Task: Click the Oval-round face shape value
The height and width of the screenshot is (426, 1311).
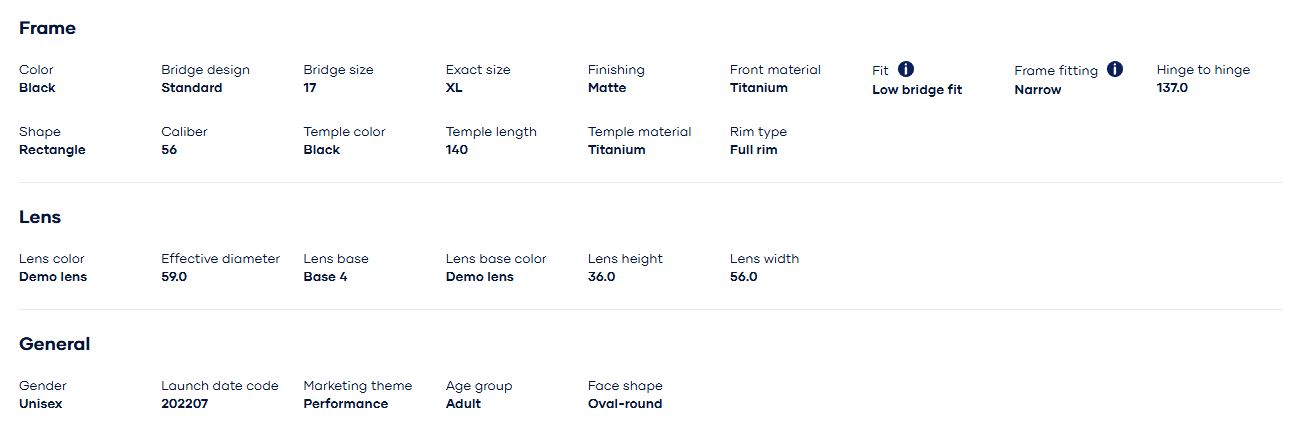Action: click(x=624, y=404)
